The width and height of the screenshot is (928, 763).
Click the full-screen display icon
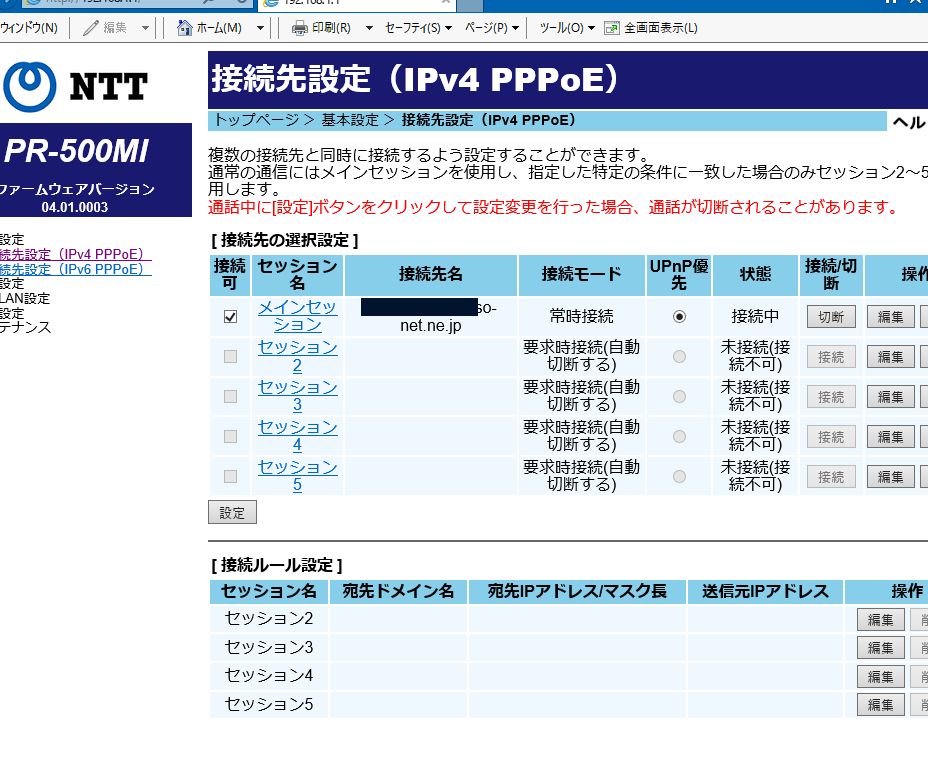click(612, 28)
